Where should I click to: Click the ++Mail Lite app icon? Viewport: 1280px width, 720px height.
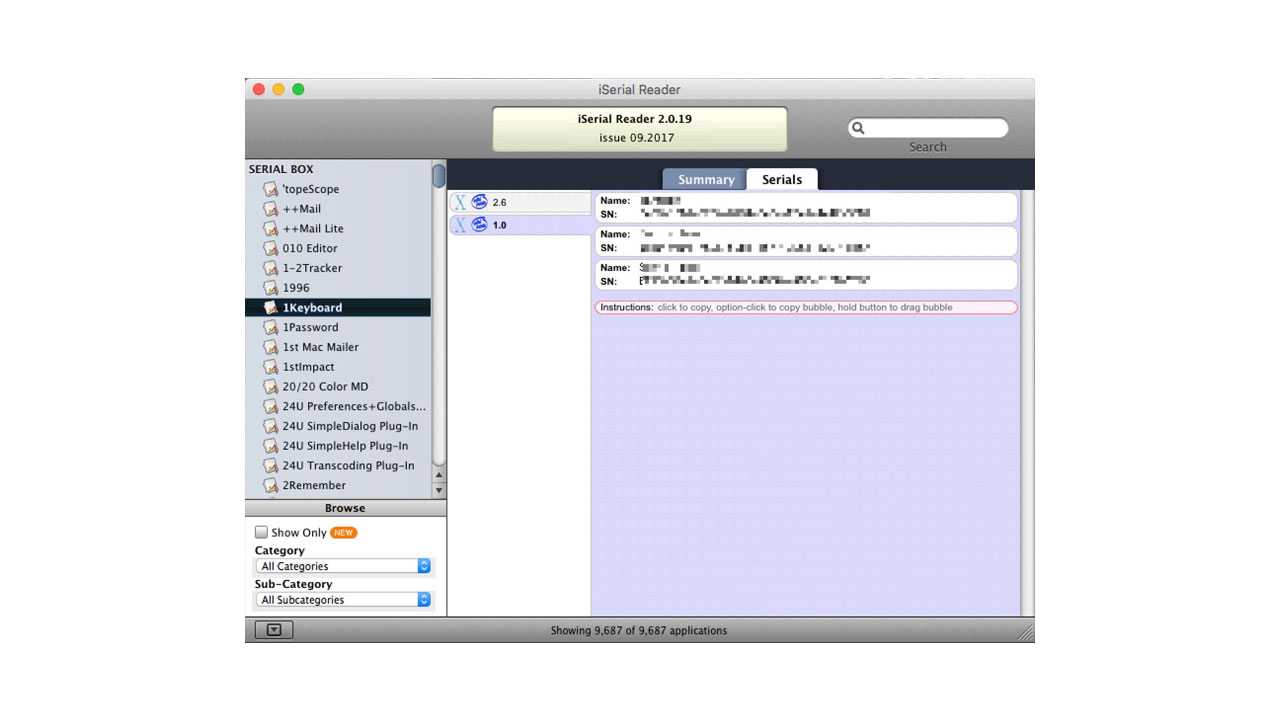pyautogui.click(x=270, y=229)
